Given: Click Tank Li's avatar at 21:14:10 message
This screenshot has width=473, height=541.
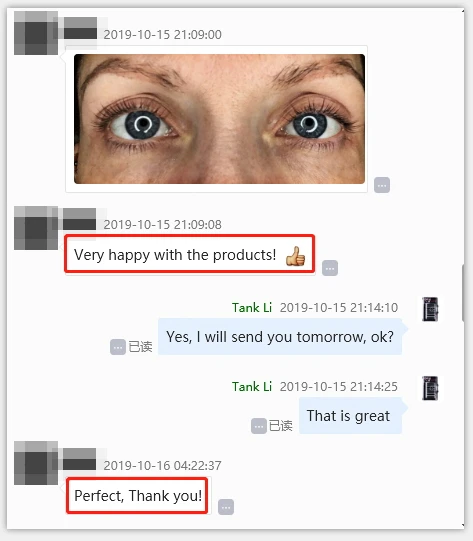Looking at the screenshot, I should coord(430,309).
